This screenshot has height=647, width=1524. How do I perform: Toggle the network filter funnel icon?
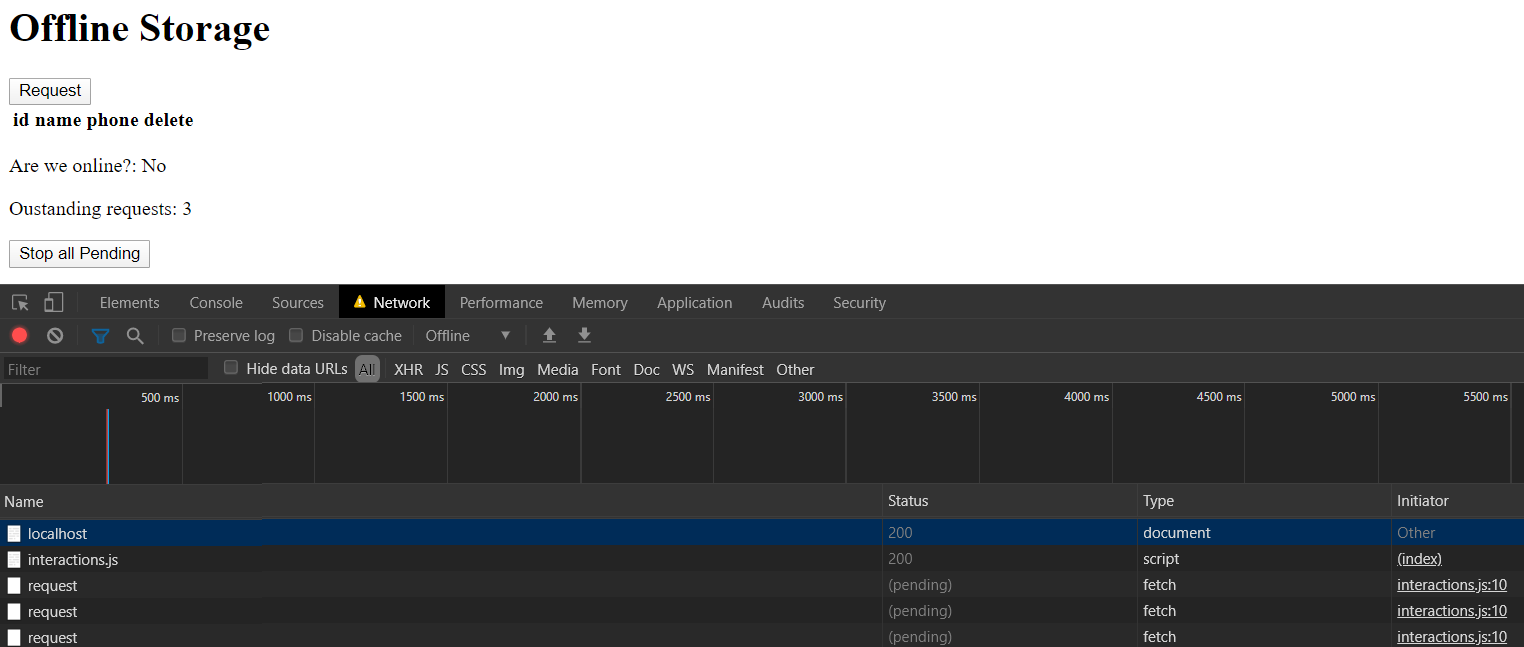(100, 336)
